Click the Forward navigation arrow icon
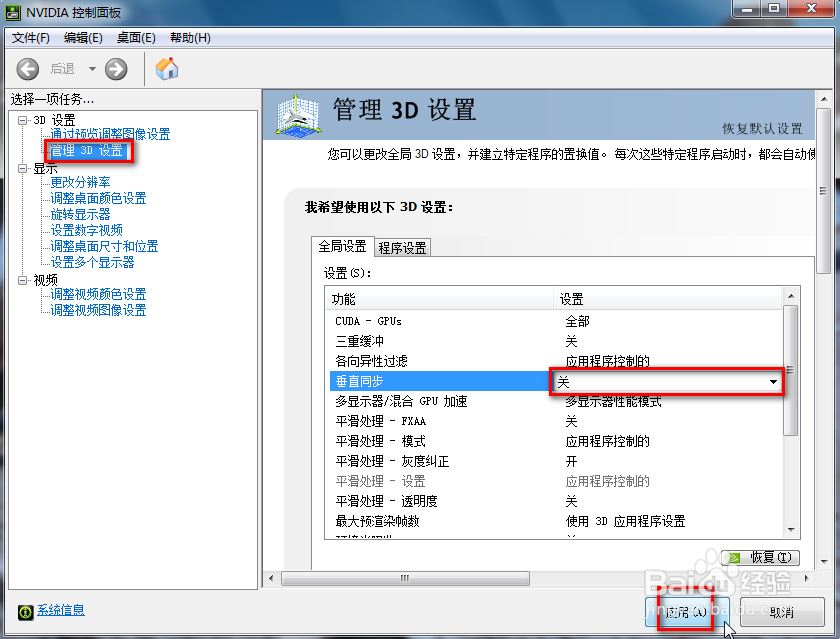This screenshot has width=840, height=639. click(x=116, y=69)
